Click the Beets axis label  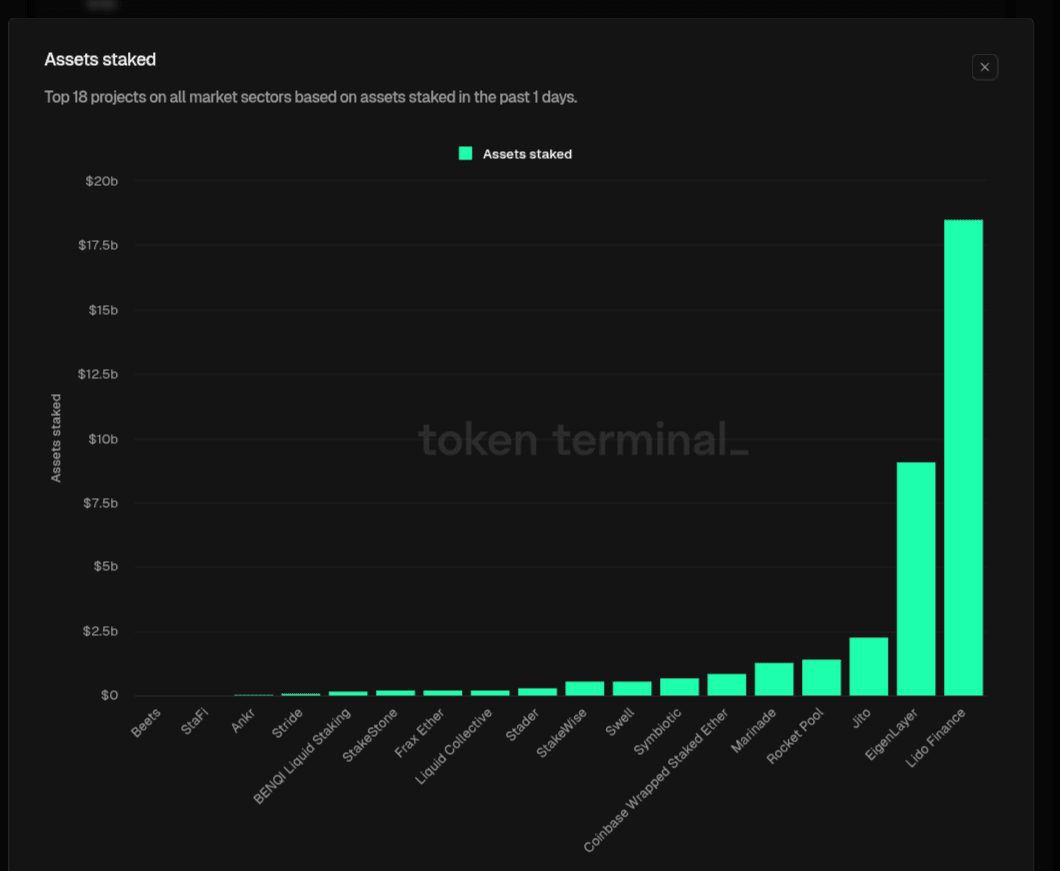[146, 722]
